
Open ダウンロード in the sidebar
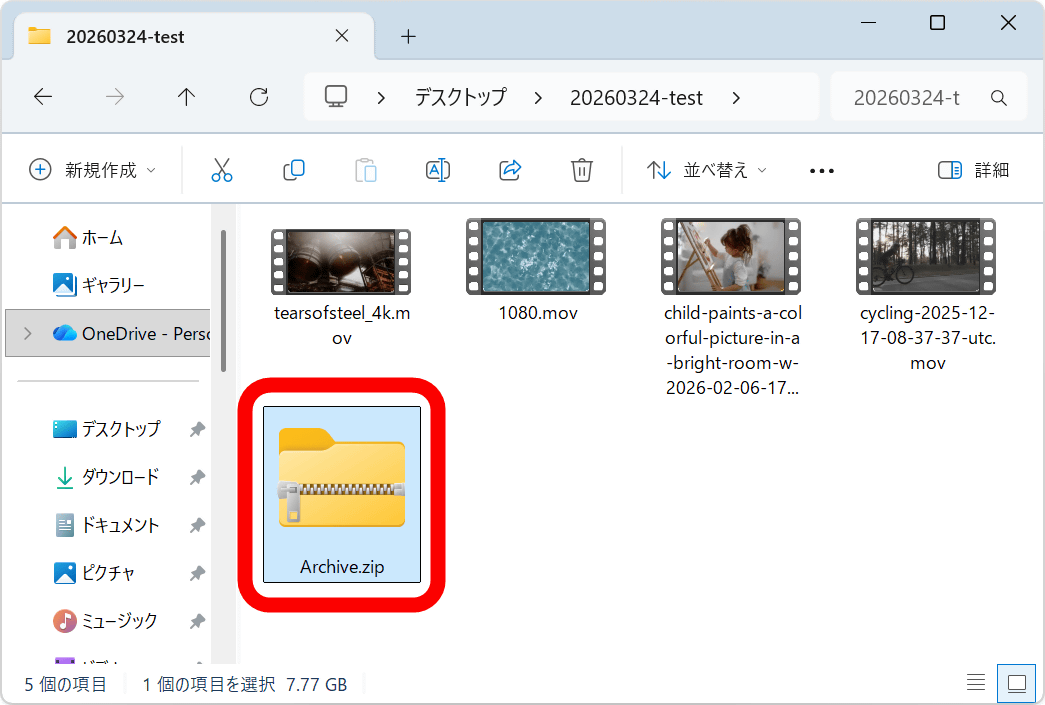click(x=107, y=477)
